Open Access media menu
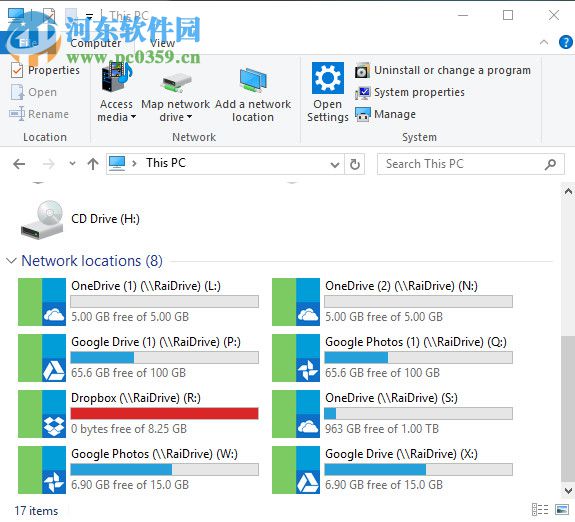Image resolution: width=575 pixels, height=522 pixels. point(116,92)
